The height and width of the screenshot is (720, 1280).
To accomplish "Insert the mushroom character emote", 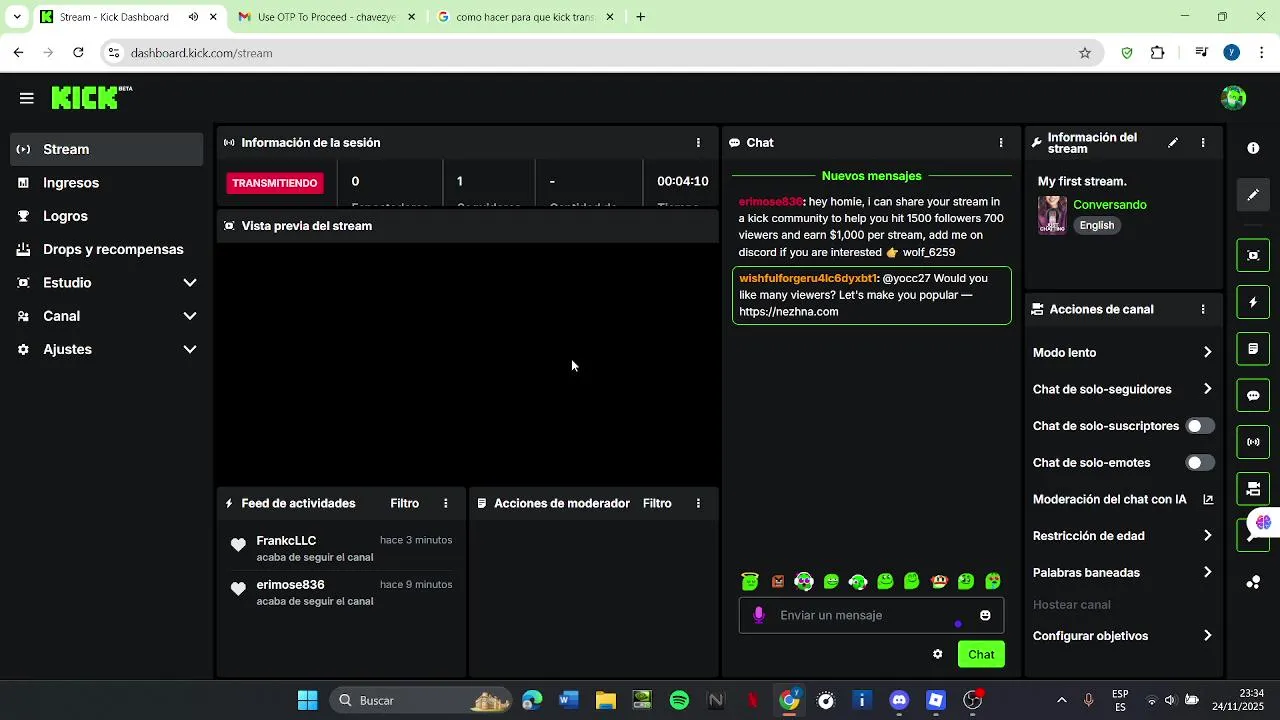I will tap(939, 582).
